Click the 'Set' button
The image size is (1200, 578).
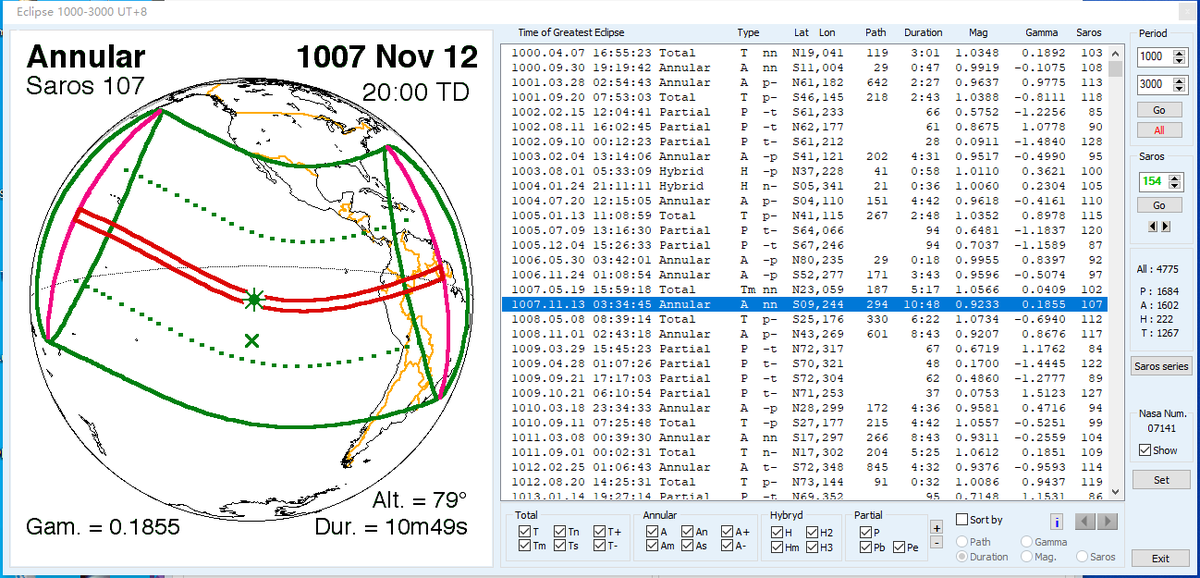point(1160,480)
